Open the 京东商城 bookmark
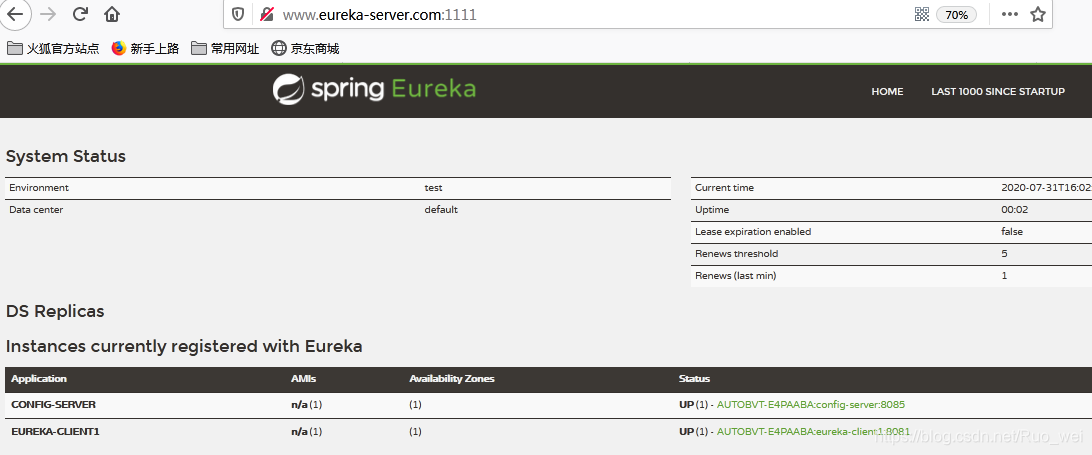This screenshot has width=1092, height=455. 305,48
